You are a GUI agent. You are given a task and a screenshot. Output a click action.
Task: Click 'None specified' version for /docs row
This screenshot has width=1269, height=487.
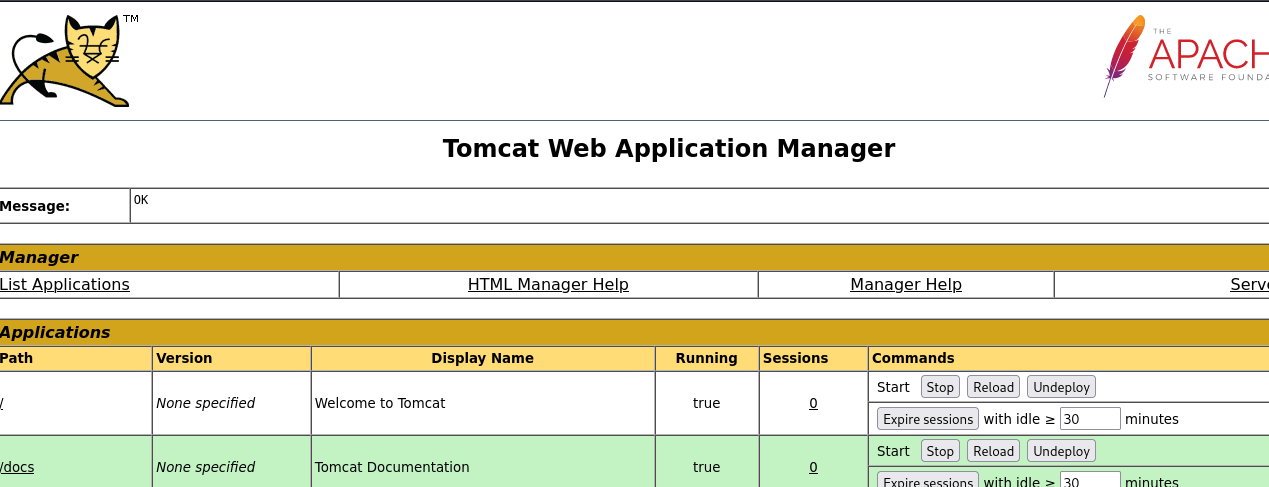(x=205, y=467)
